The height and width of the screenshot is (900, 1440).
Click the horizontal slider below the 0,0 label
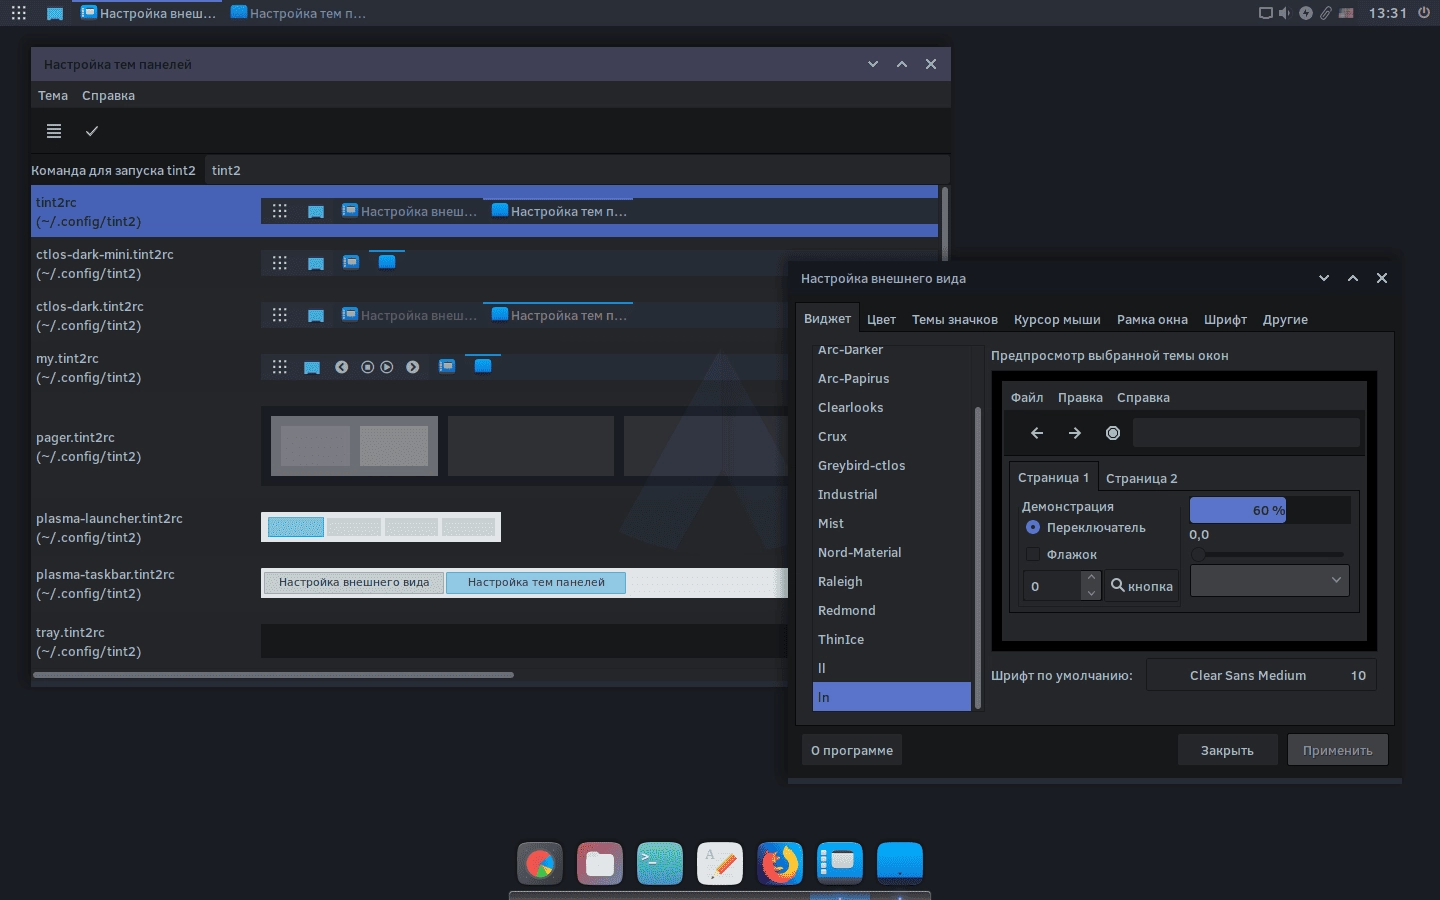pos(1270,554)
